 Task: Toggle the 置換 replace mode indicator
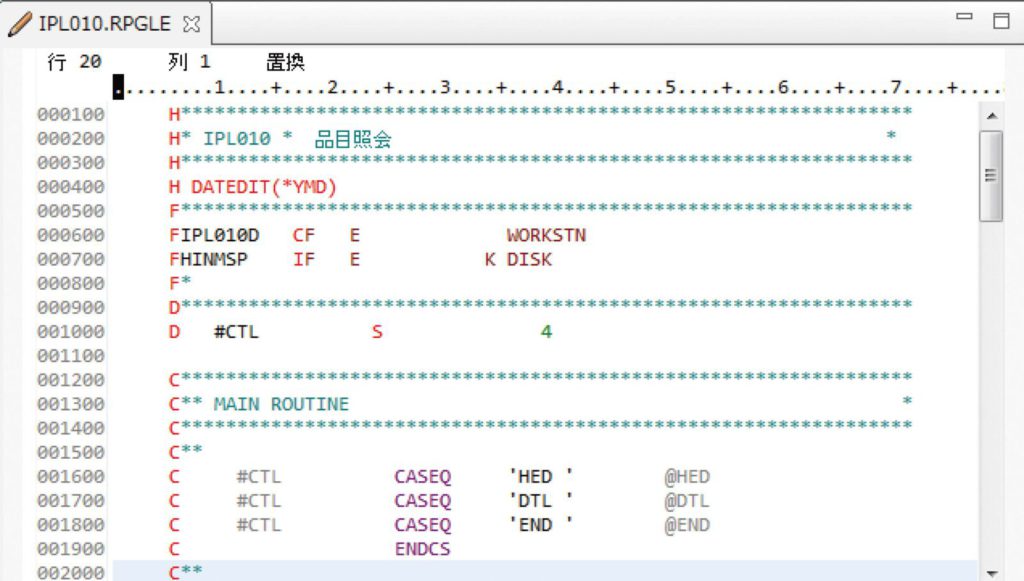[285, 61]
